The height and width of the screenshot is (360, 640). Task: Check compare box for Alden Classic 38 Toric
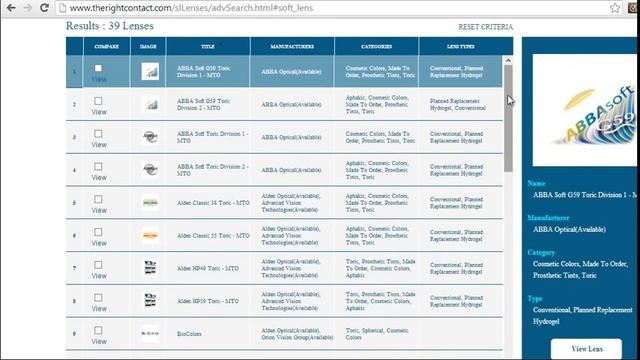pos(98,199)
